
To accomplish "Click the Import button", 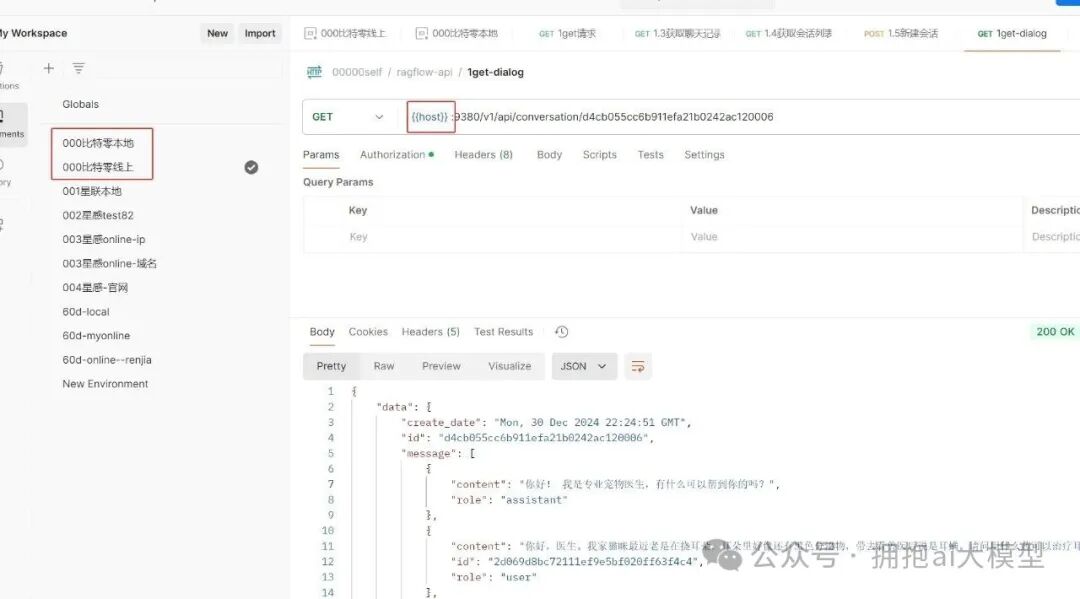I will pyautogui.click(x=260, y=32).
